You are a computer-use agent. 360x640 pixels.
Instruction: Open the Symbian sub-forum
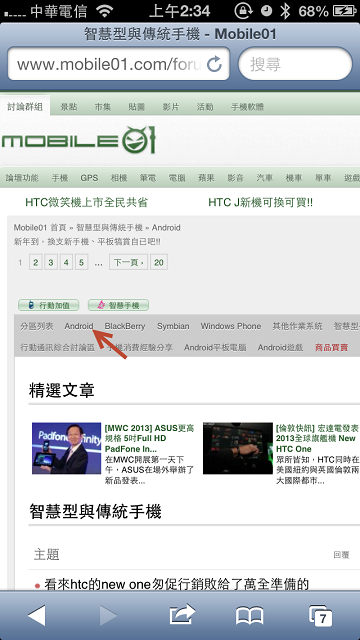(173, 326)
